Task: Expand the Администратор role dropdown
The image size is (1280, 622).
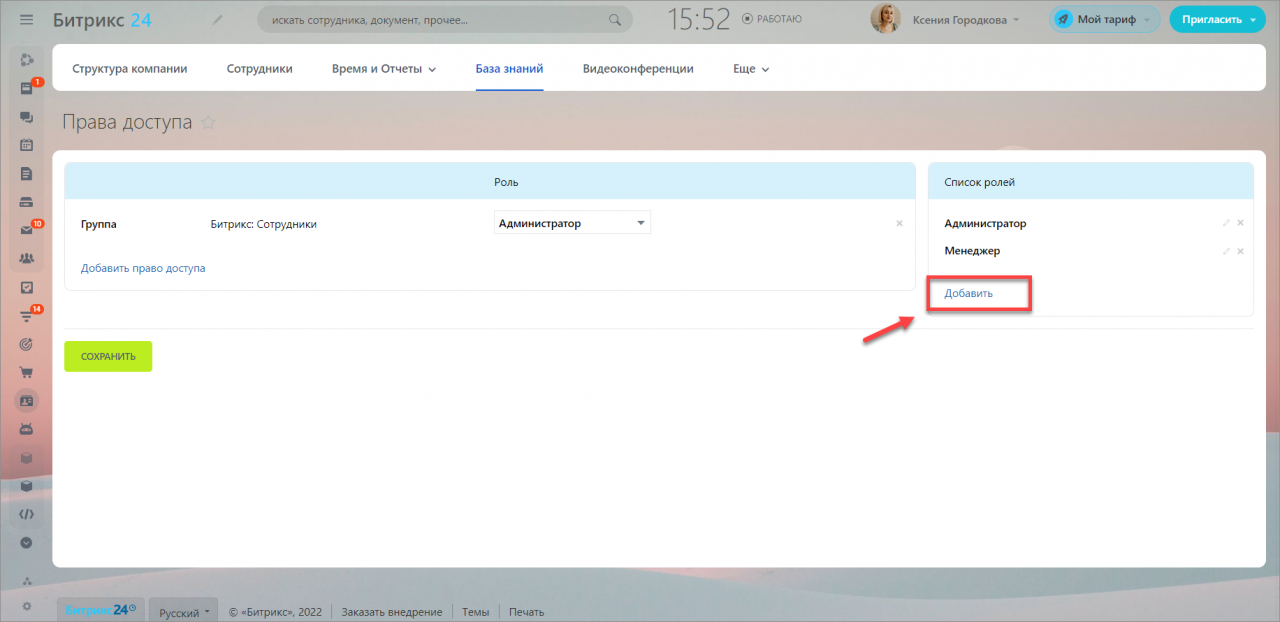Action: [x=573, y=223]
